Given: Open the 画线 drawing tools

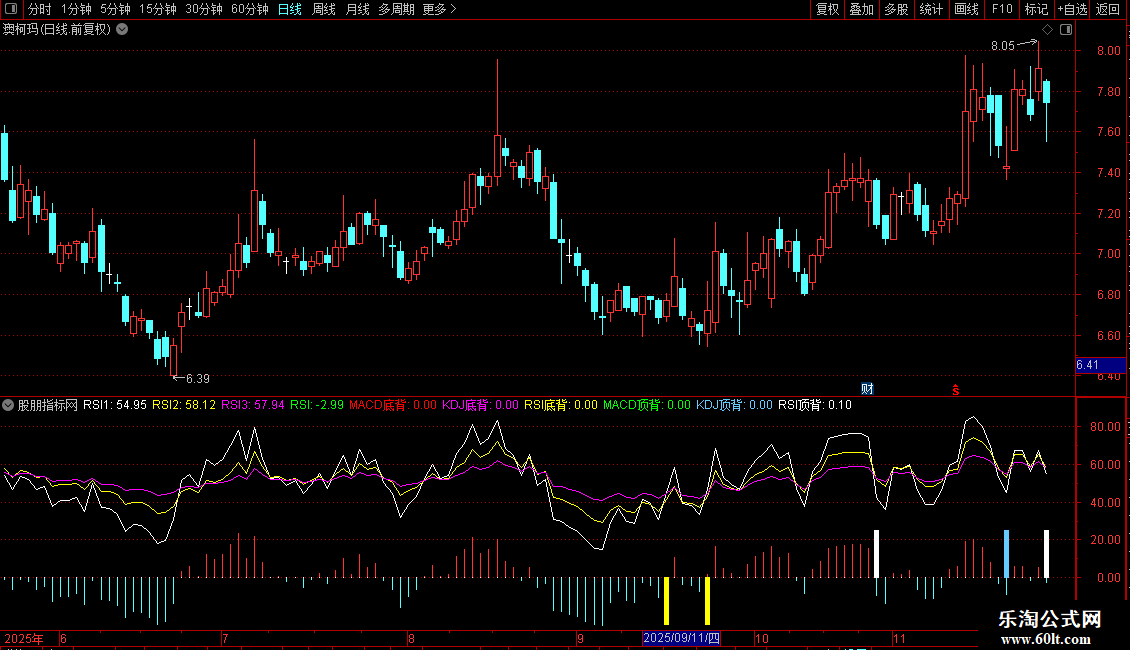Looking at the screenshot, I should tap(966, 9).
